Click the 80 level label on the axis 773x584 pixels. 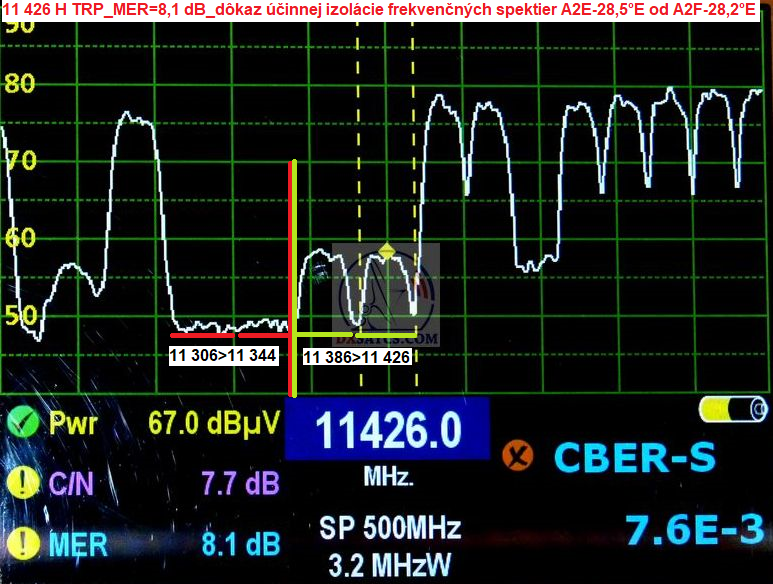coord(20,84)
